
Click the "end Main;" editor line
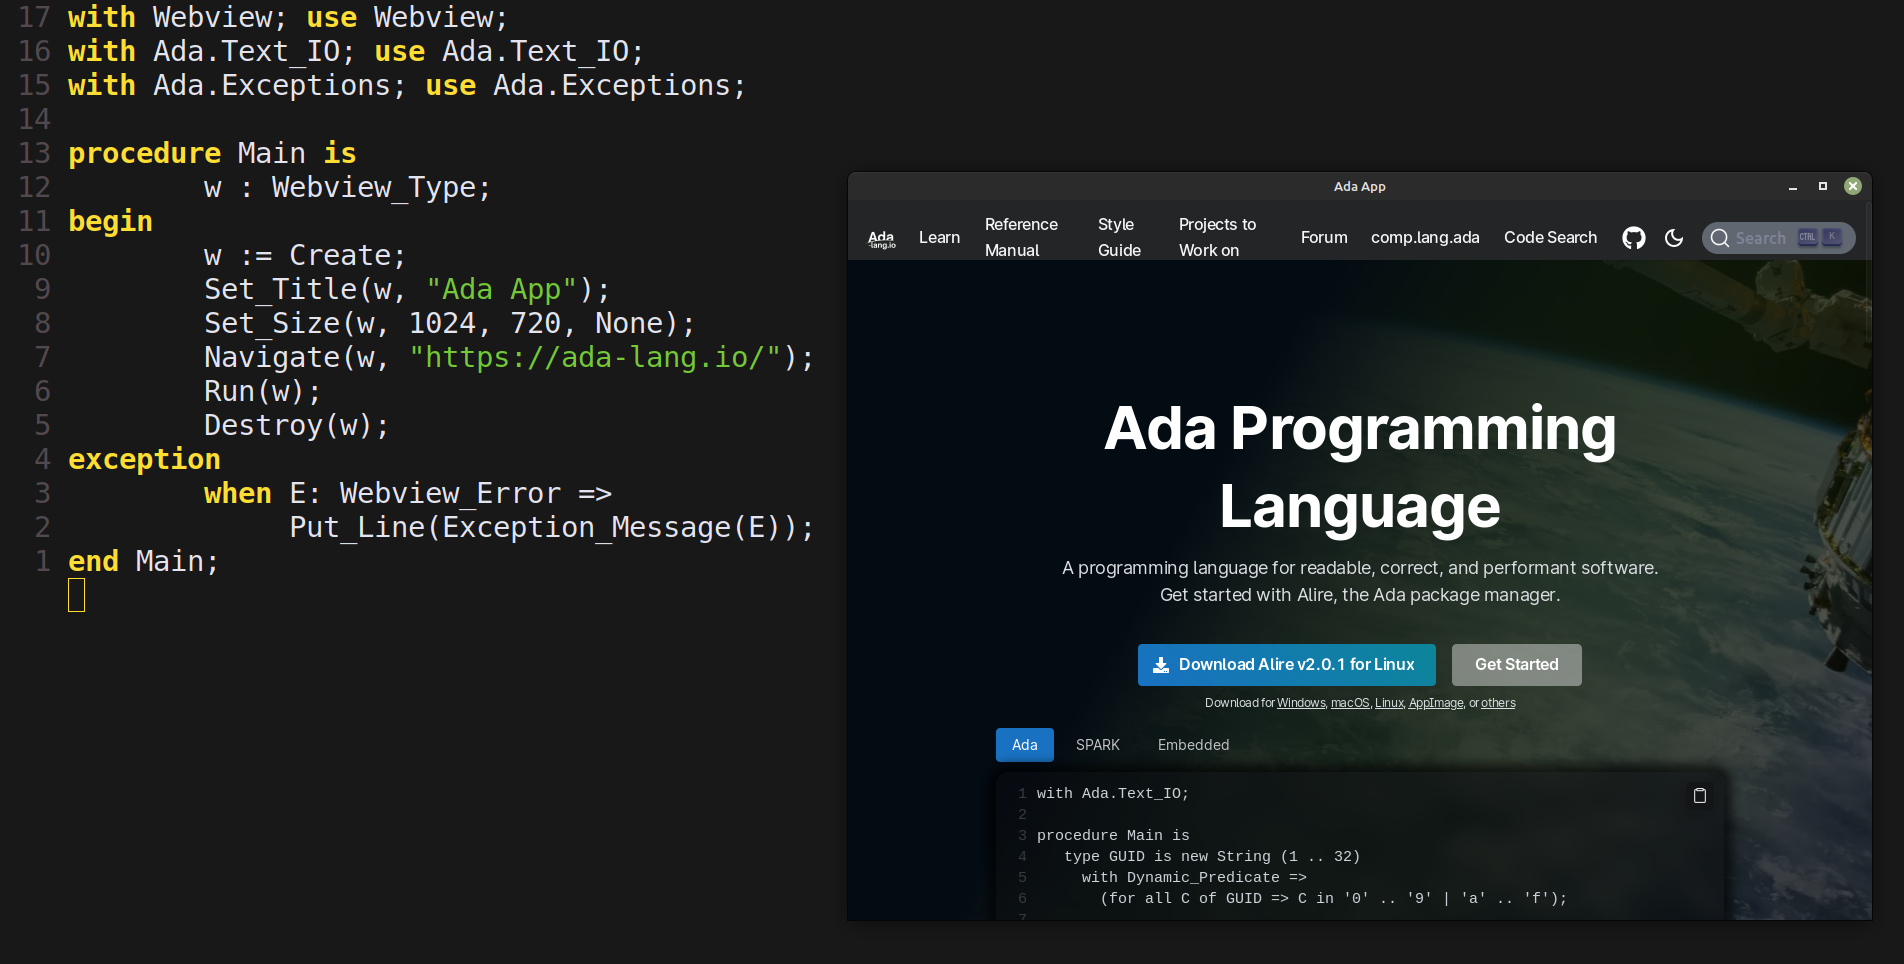pyautogui.click(x=143, y=561)
